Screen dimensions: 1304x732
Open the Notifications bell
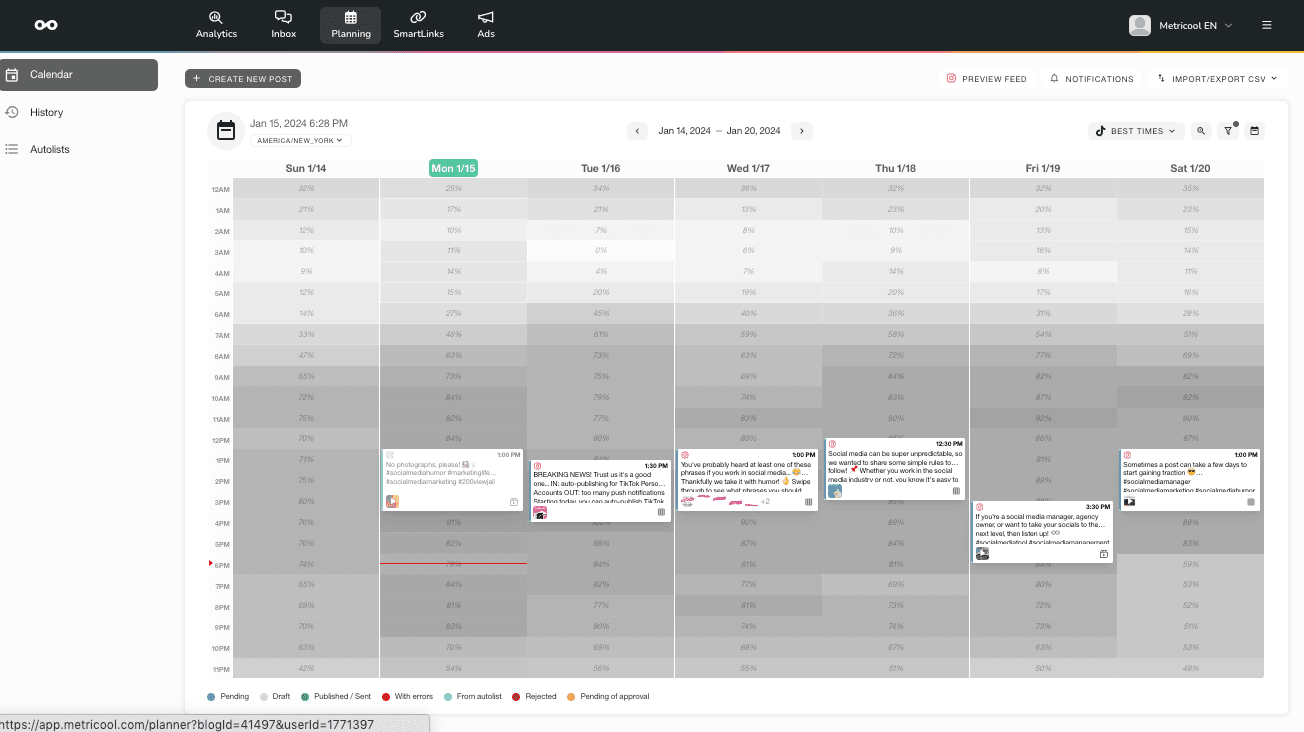tap(1090, 78)
